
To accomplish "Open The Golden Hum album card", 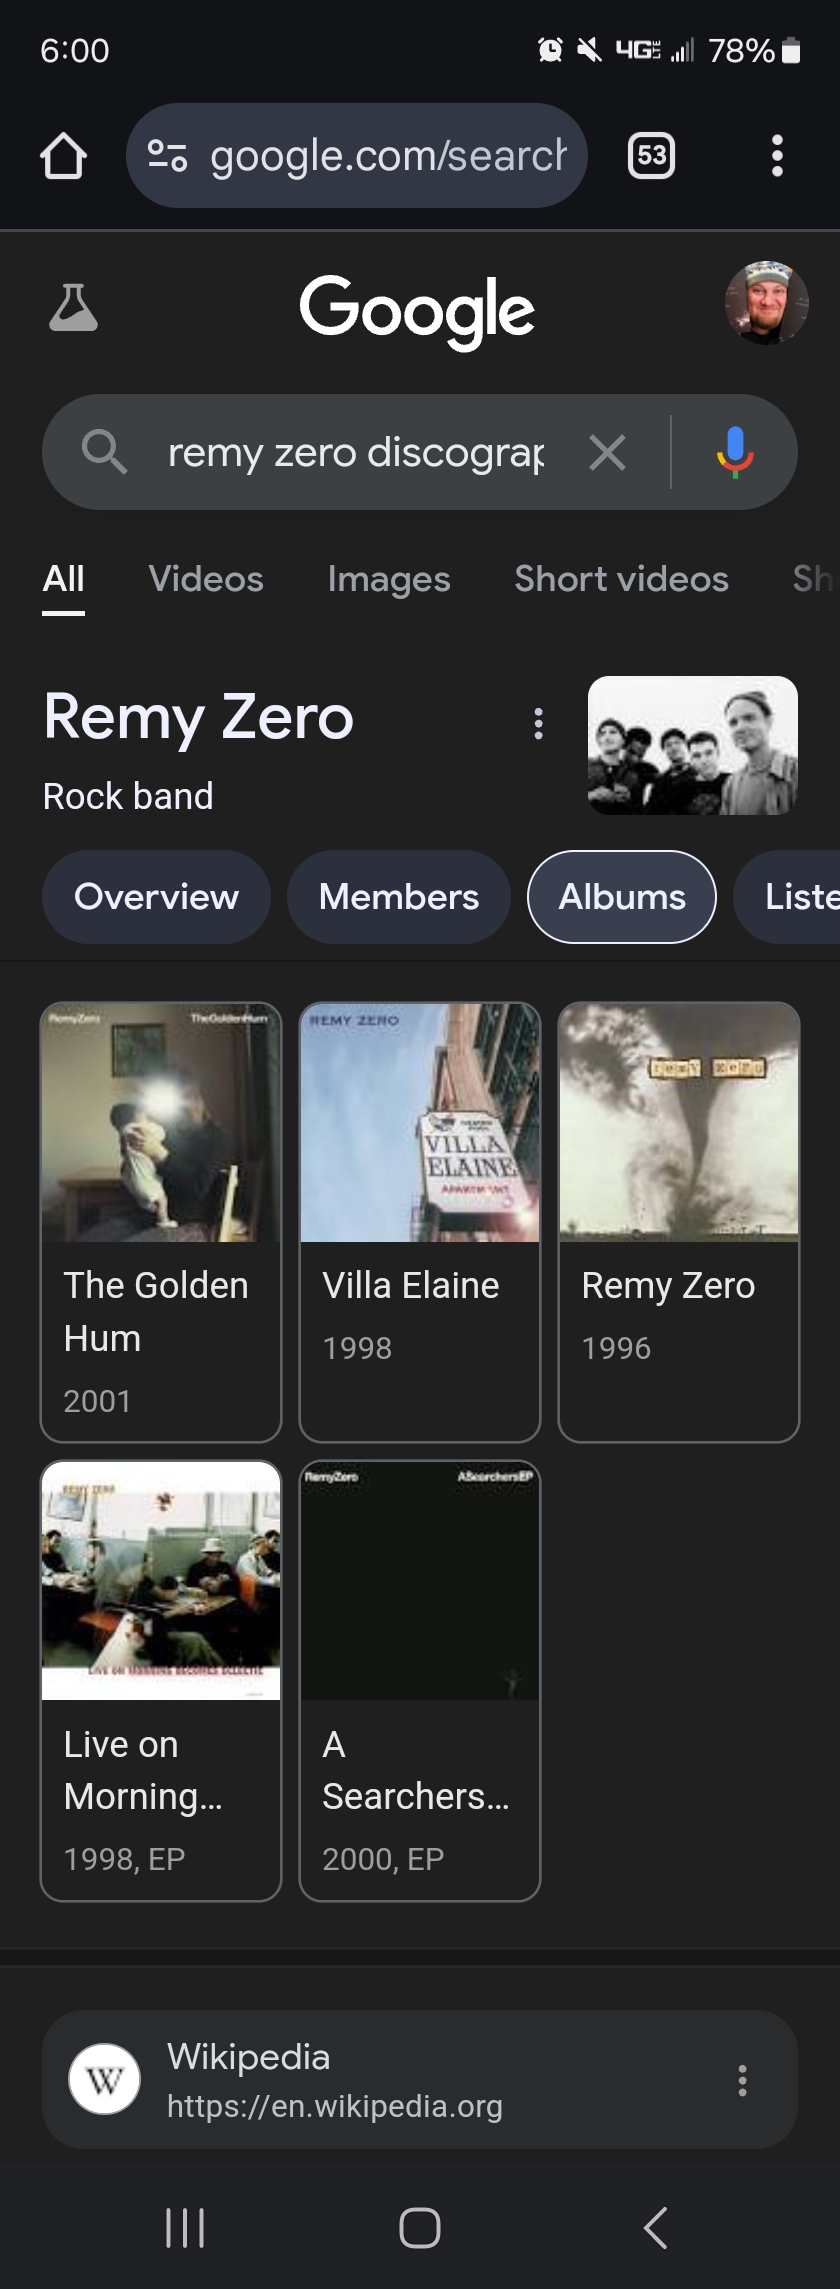I will coord(161,1221).
